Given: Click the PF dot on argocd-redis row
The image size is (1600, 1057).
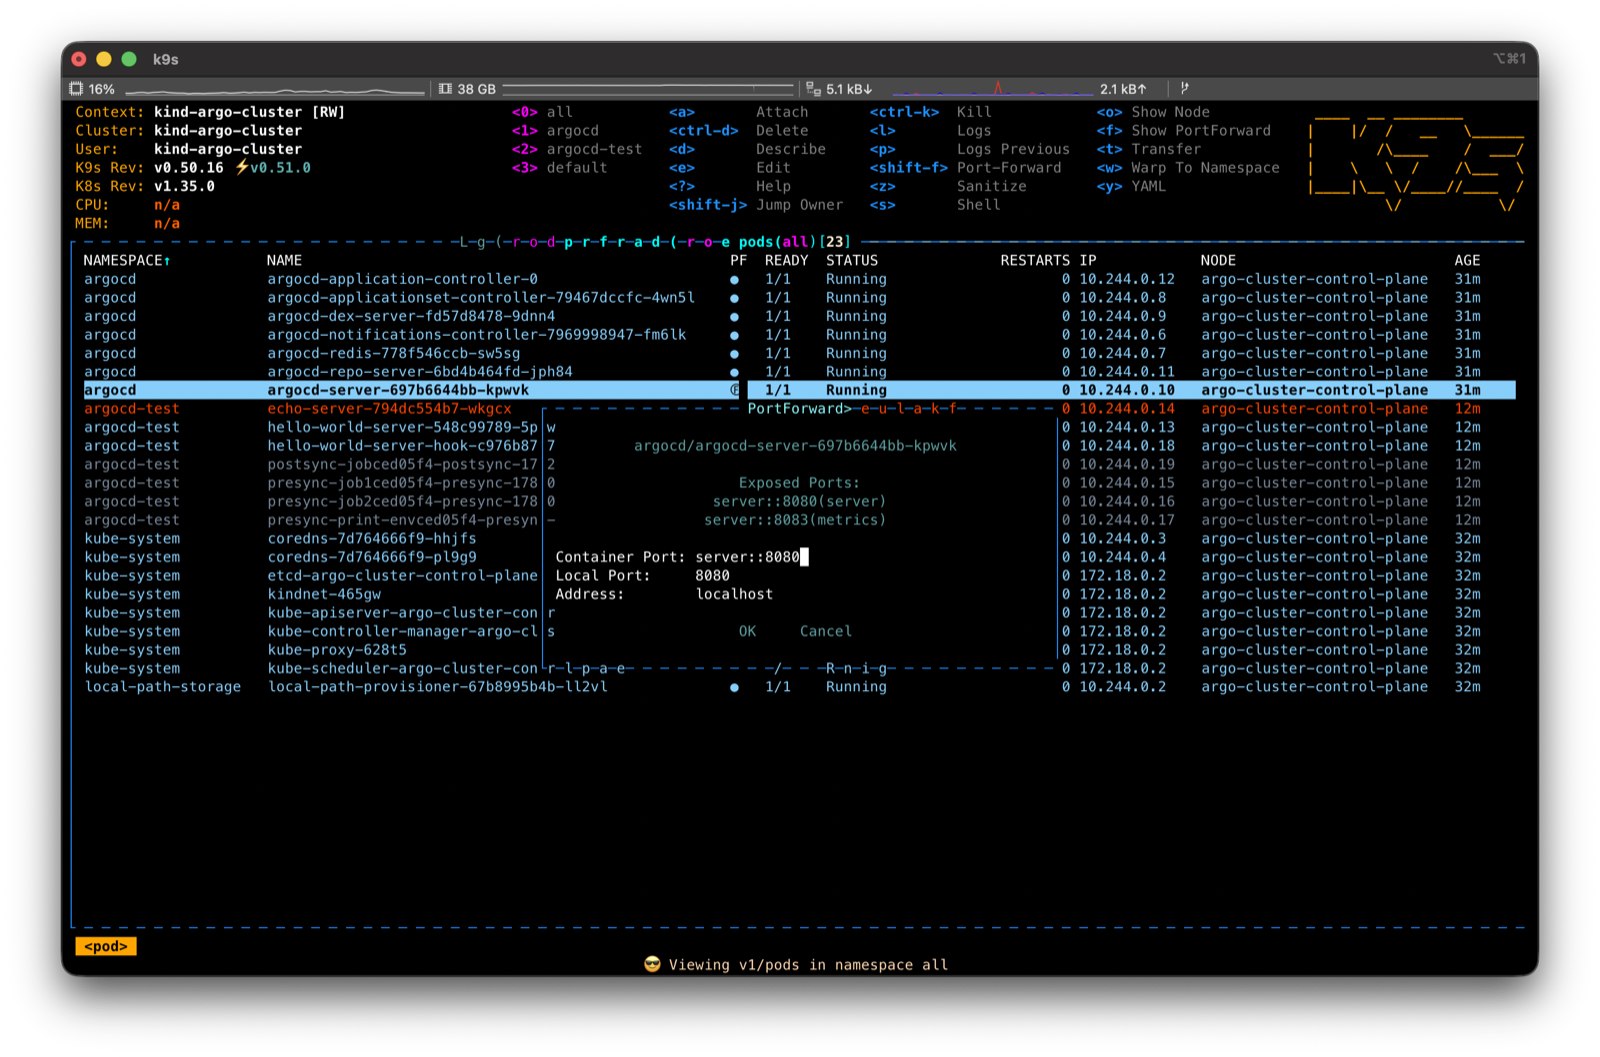Looking at the screenshot, I should pos(734,354).
